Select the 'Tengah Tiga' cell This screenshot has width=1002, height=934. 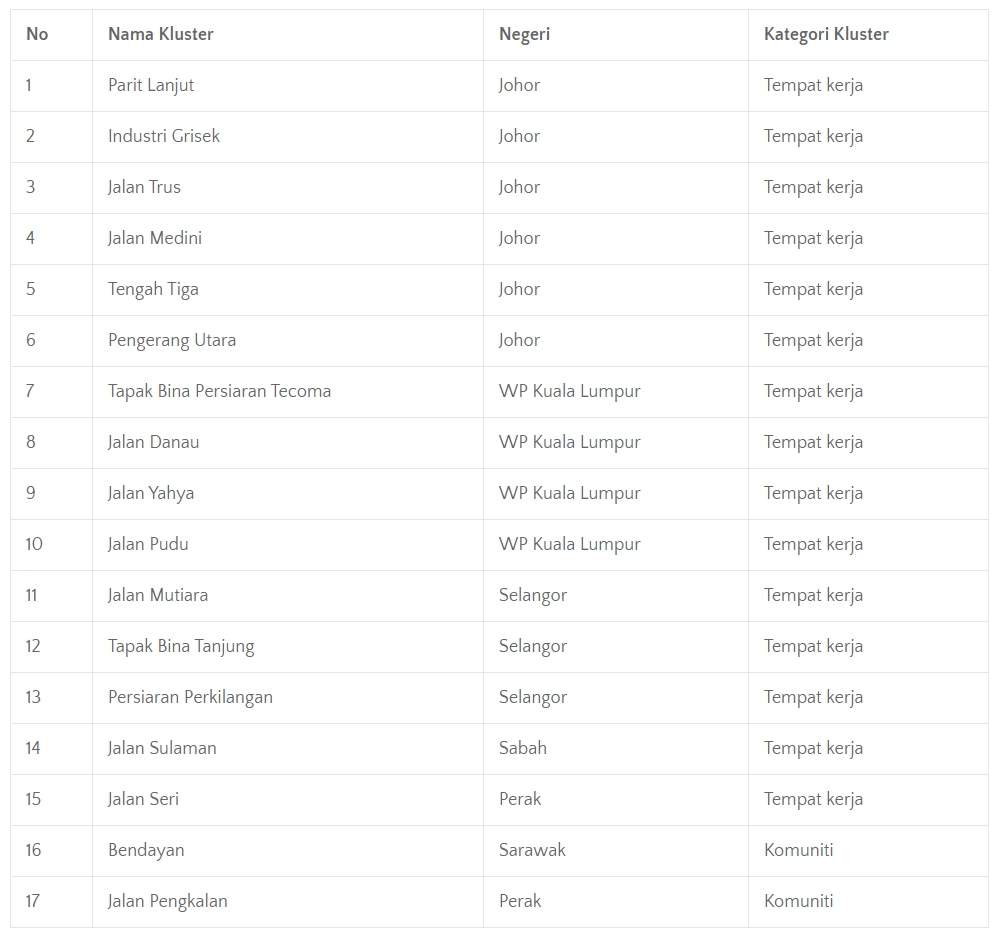point(153,289)
